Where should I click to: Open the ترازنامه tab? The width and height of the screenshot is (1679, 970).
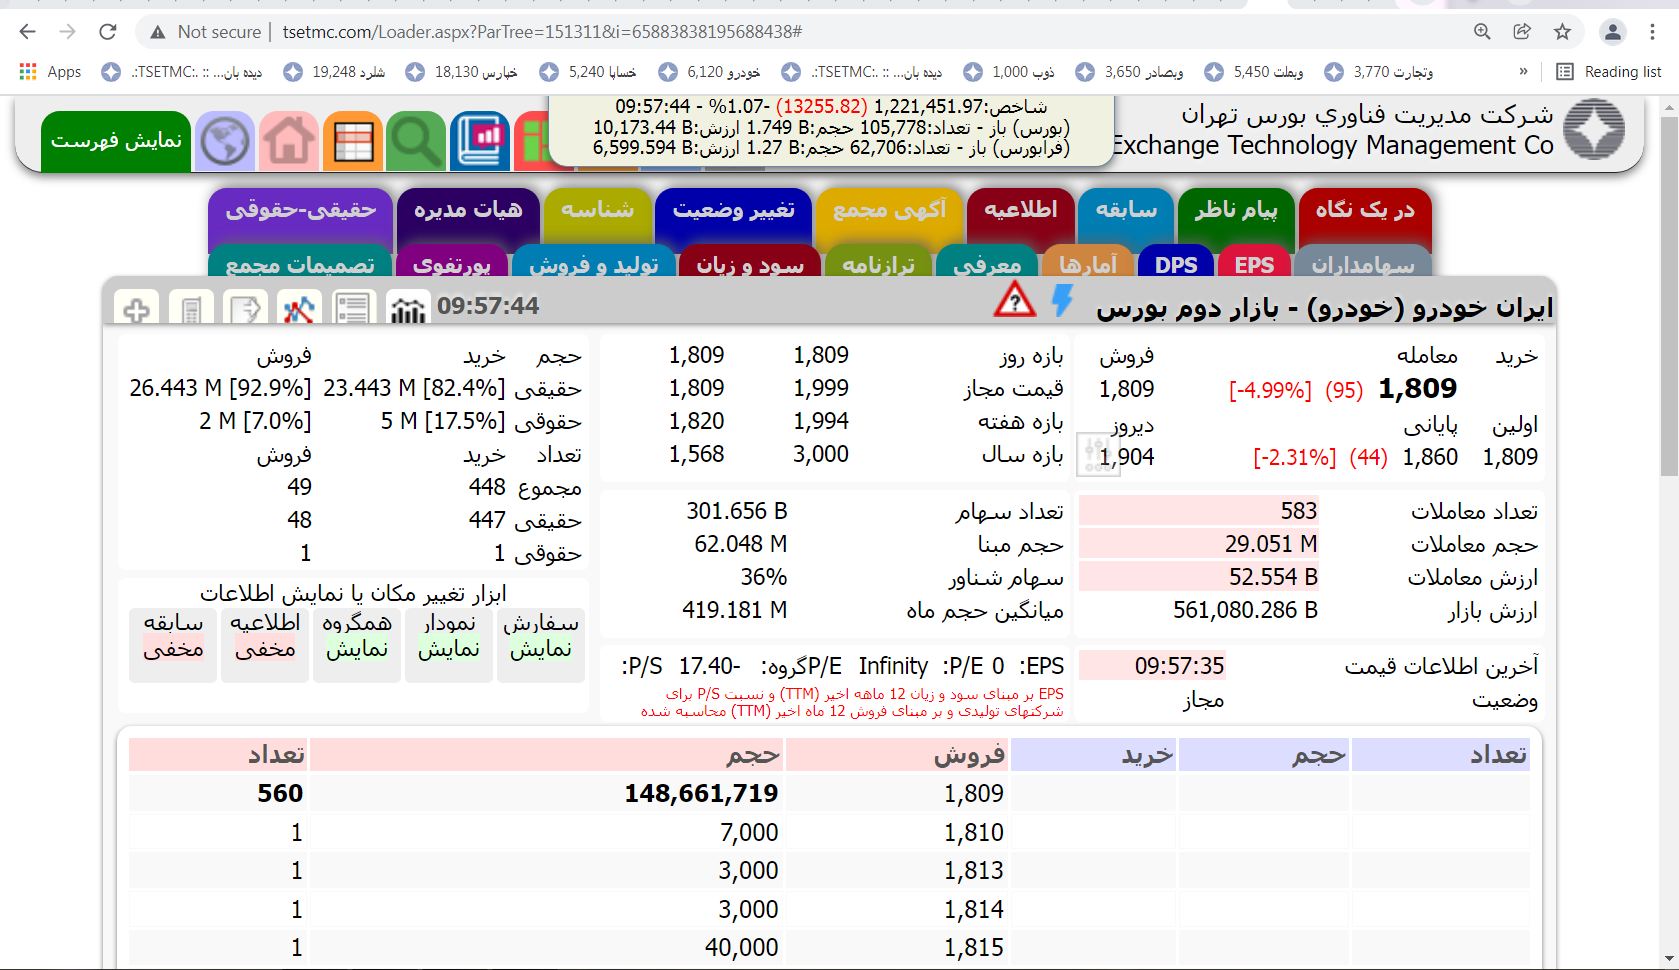point(878,263)
